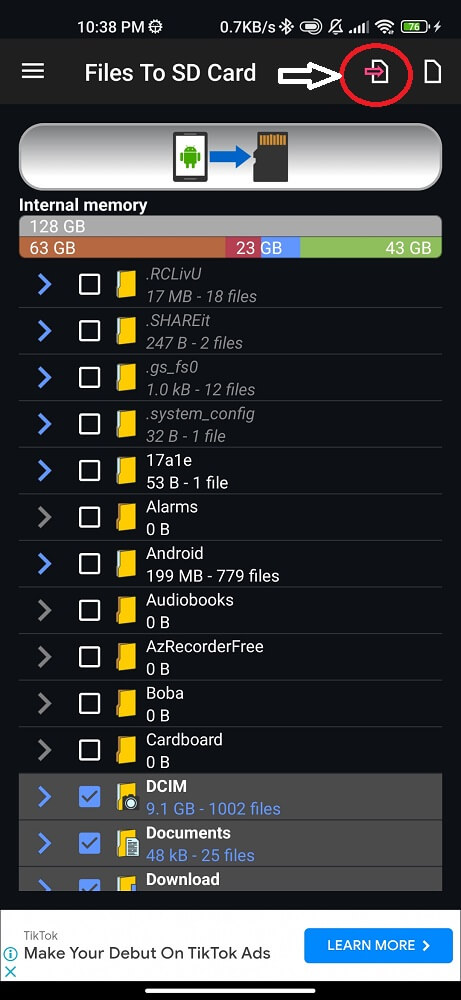This screenshot has height=1000, width=461.
Task: Expand the DCIM folder chevron
Action: coord(44,797)
